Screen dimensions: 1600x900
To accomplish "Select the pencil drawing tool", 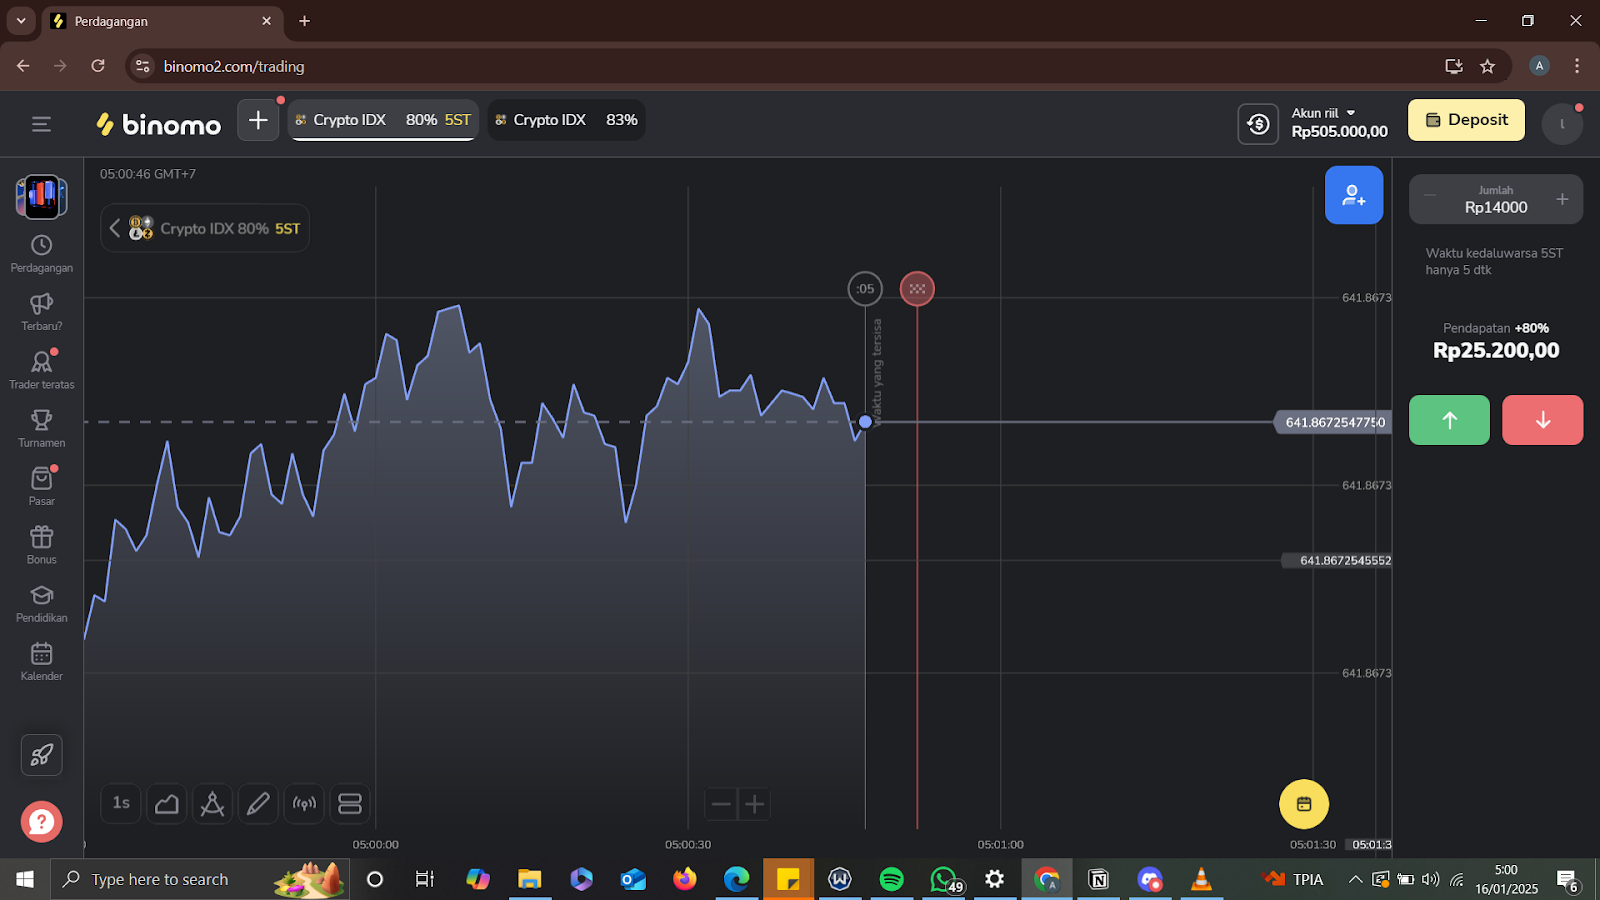I will point(258,804).
